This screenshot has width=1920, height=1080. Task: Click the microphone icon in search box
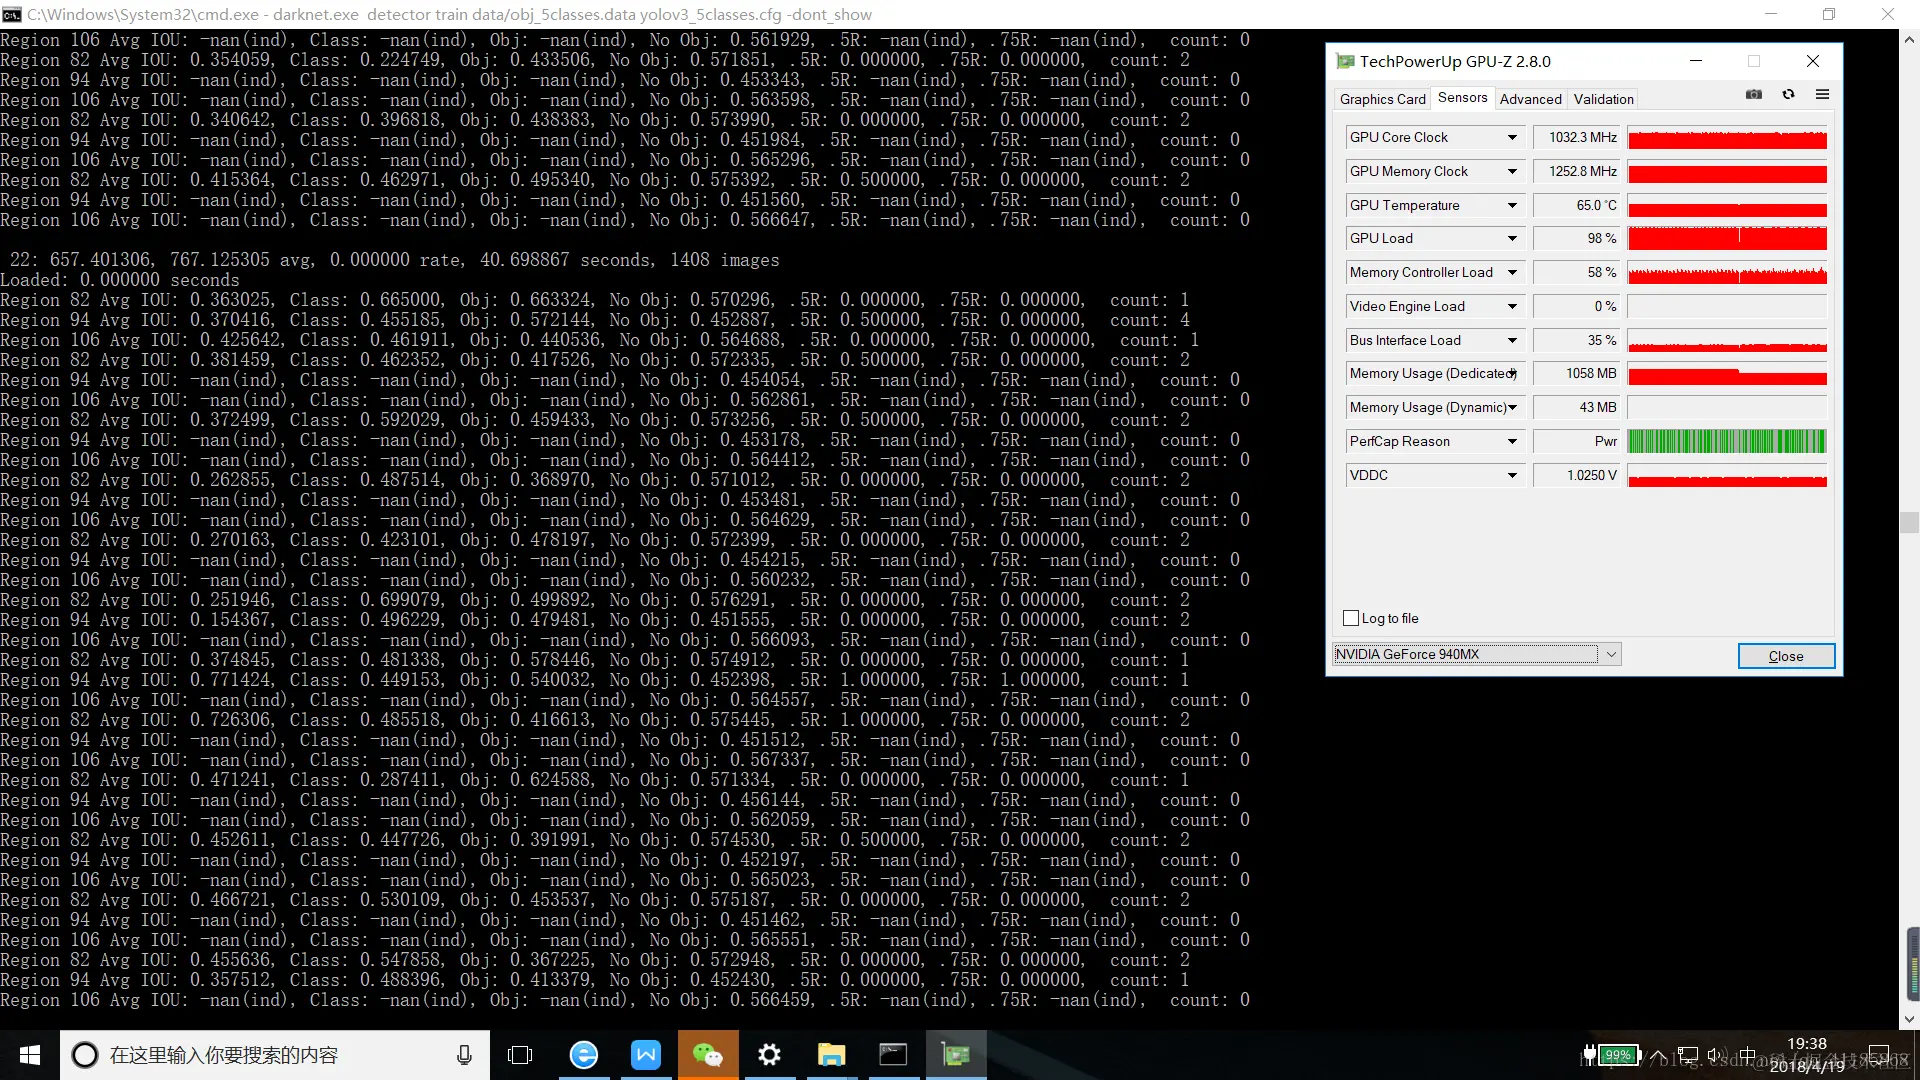click(464, 1055)
